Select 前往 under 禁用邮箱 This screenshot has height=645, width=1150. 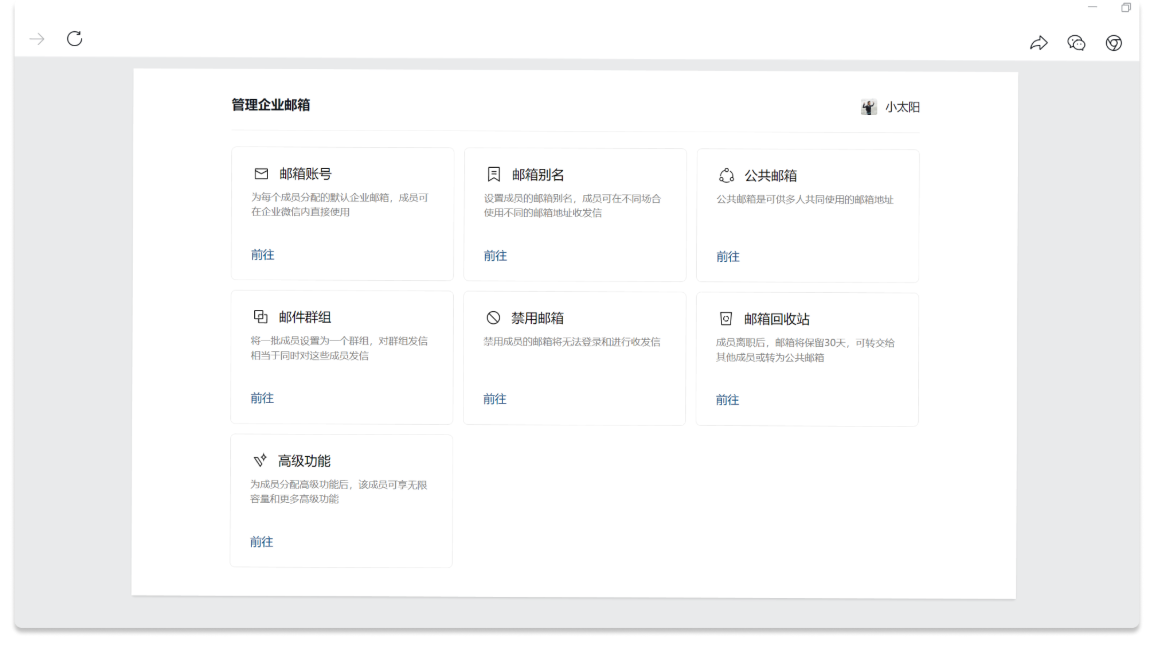pyautogui.click(x=494, y=398)
